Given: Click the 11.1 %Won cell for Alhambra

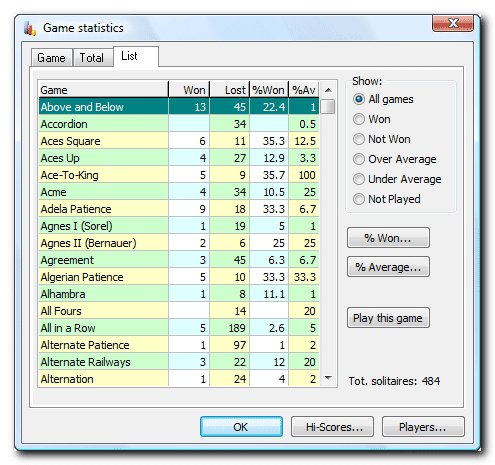Looking at the screenshot, I should point(269,294).
